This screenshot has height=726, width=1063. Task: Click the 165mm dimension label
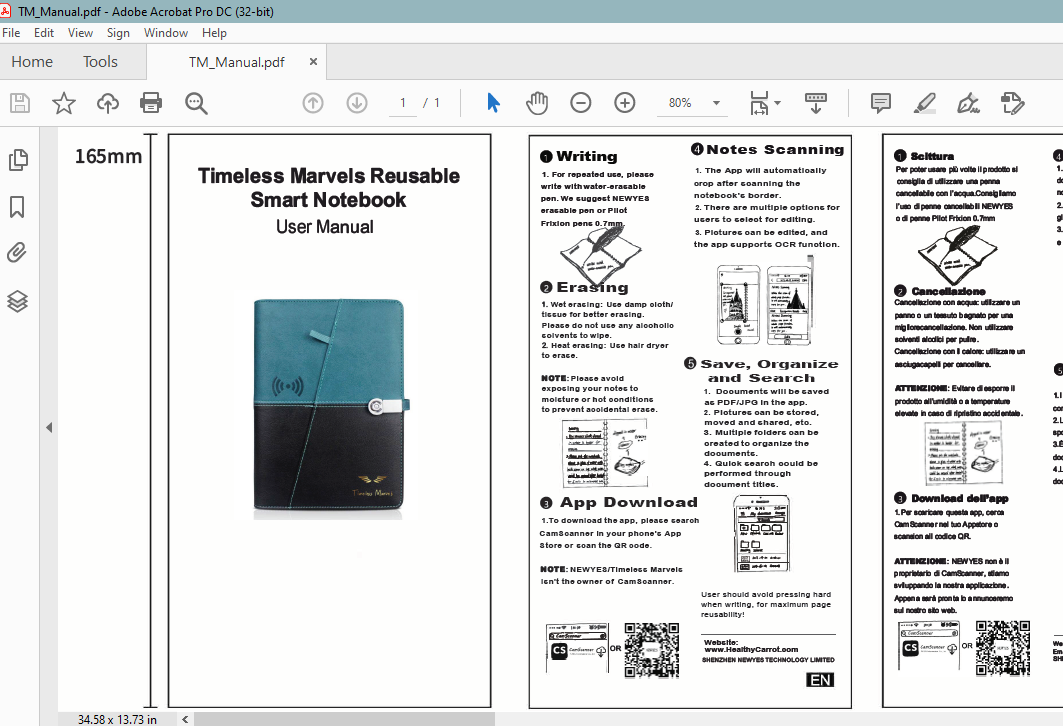pos(108,156)
